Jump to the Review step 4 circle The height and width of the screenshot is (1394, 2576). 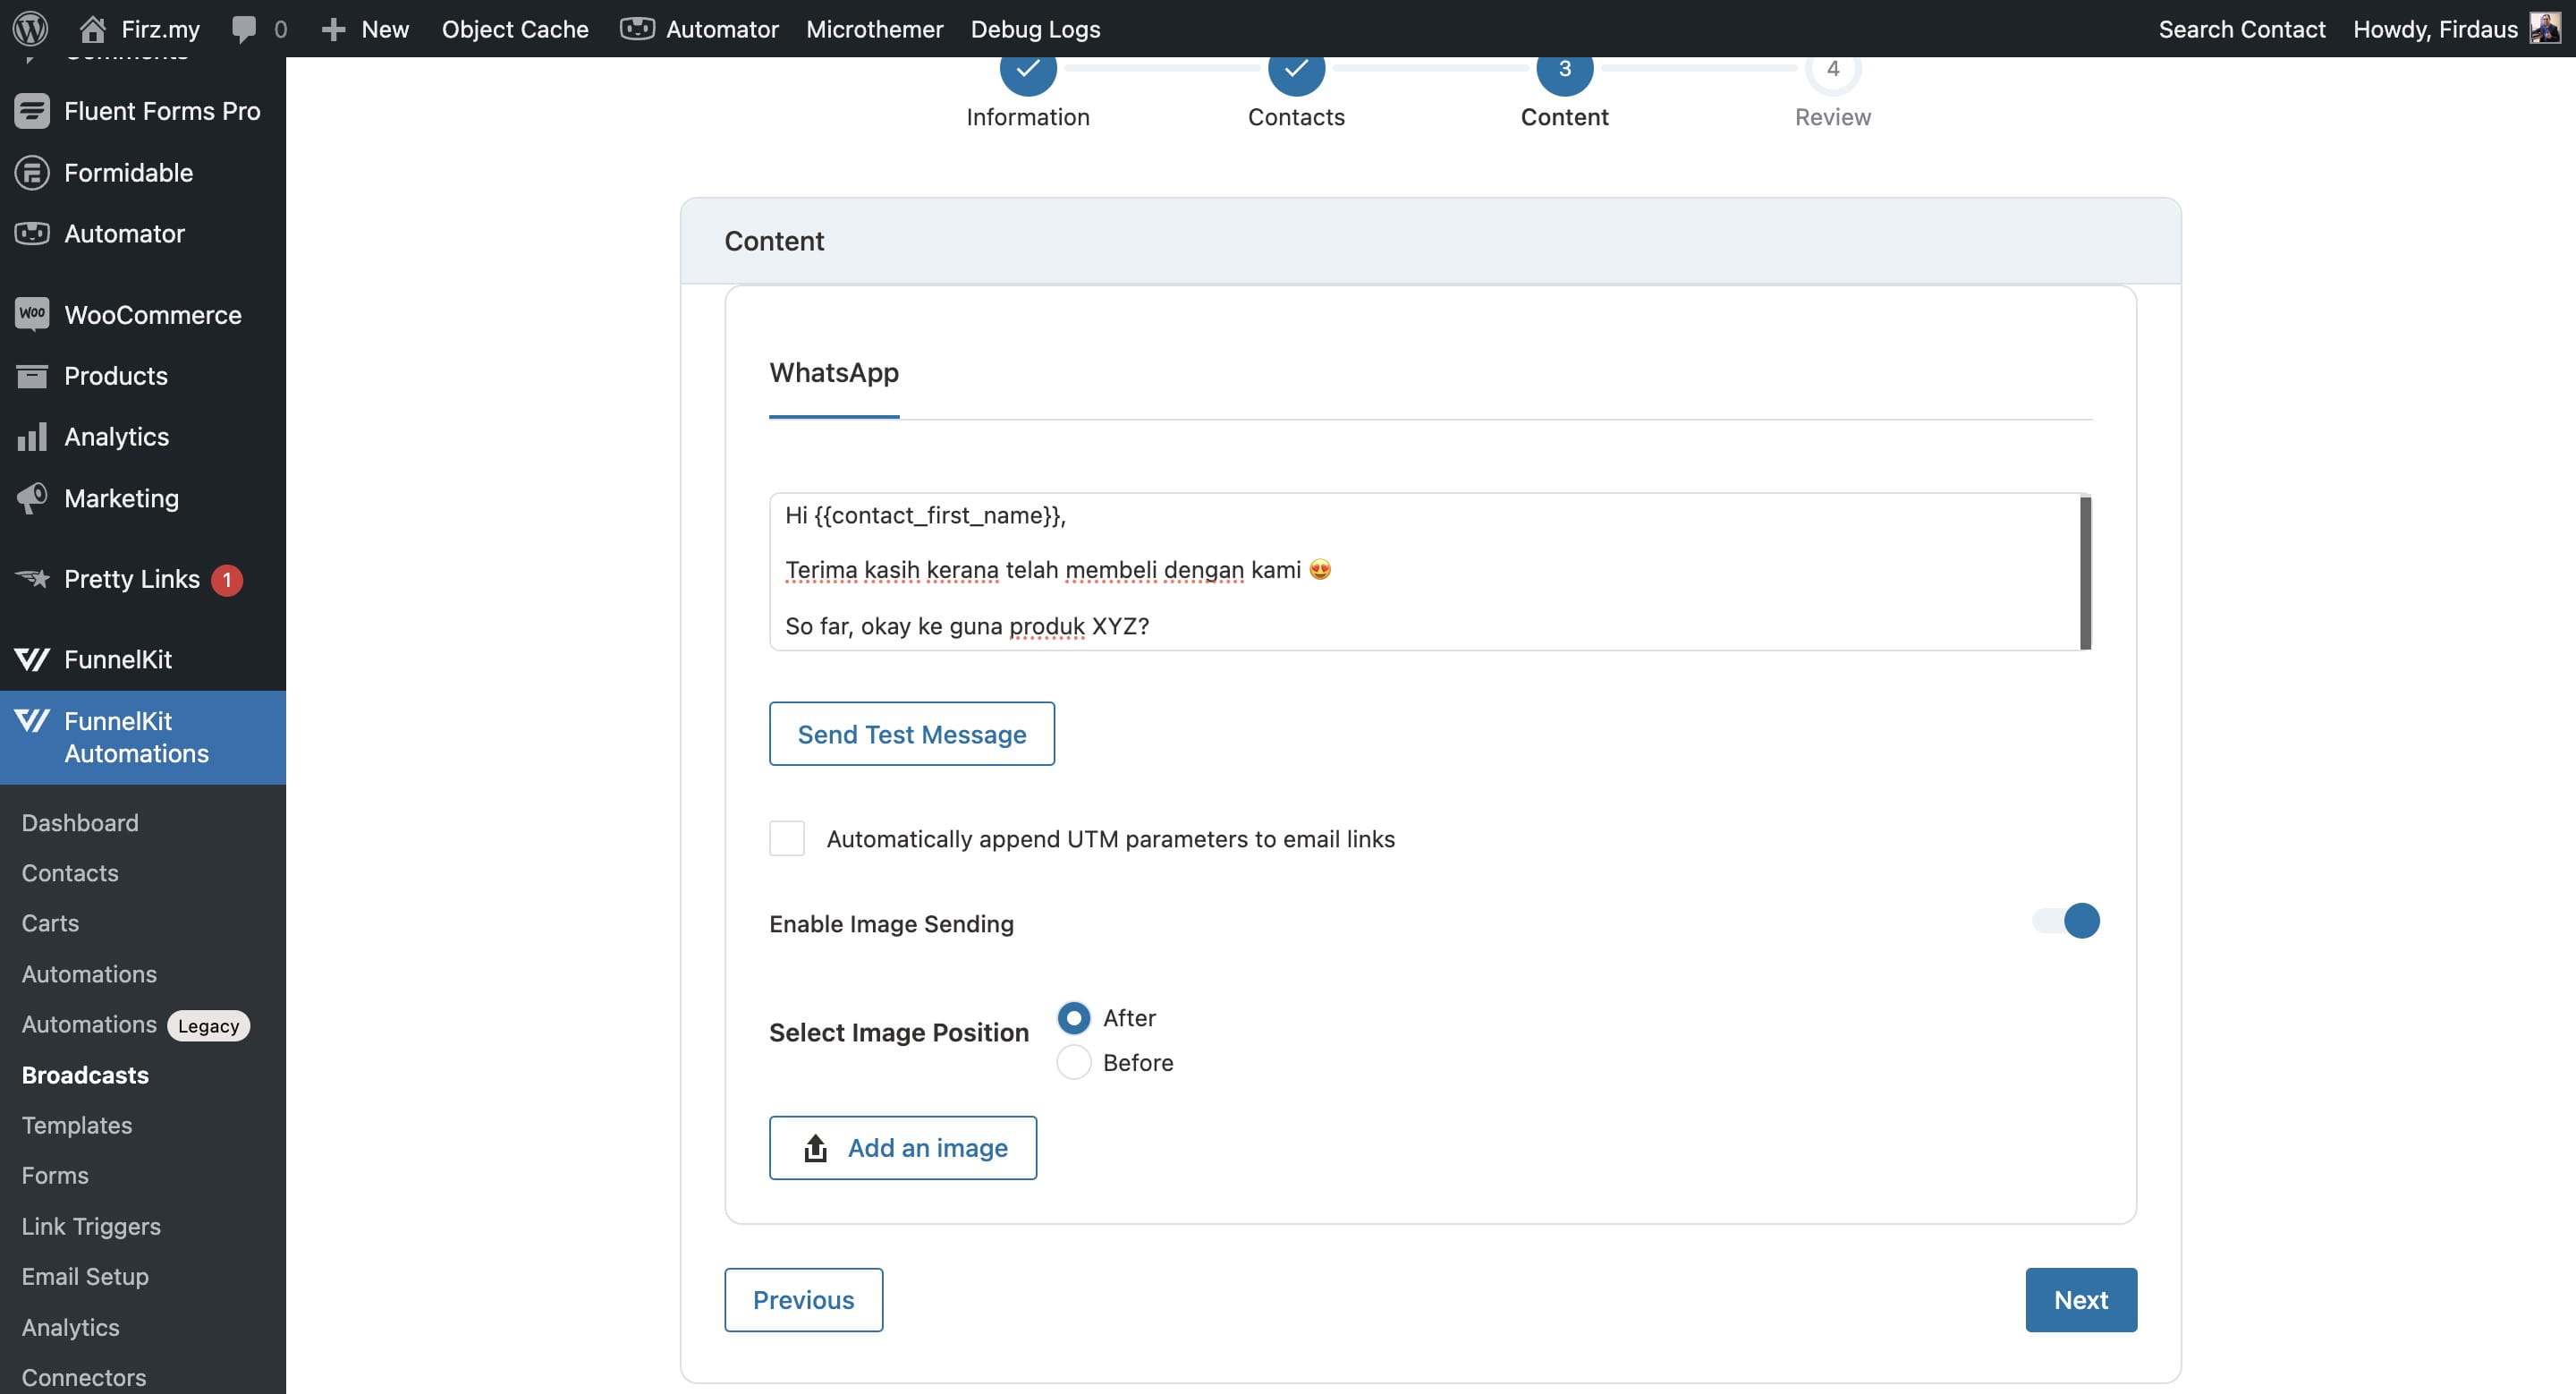[x=1833, y=68]
